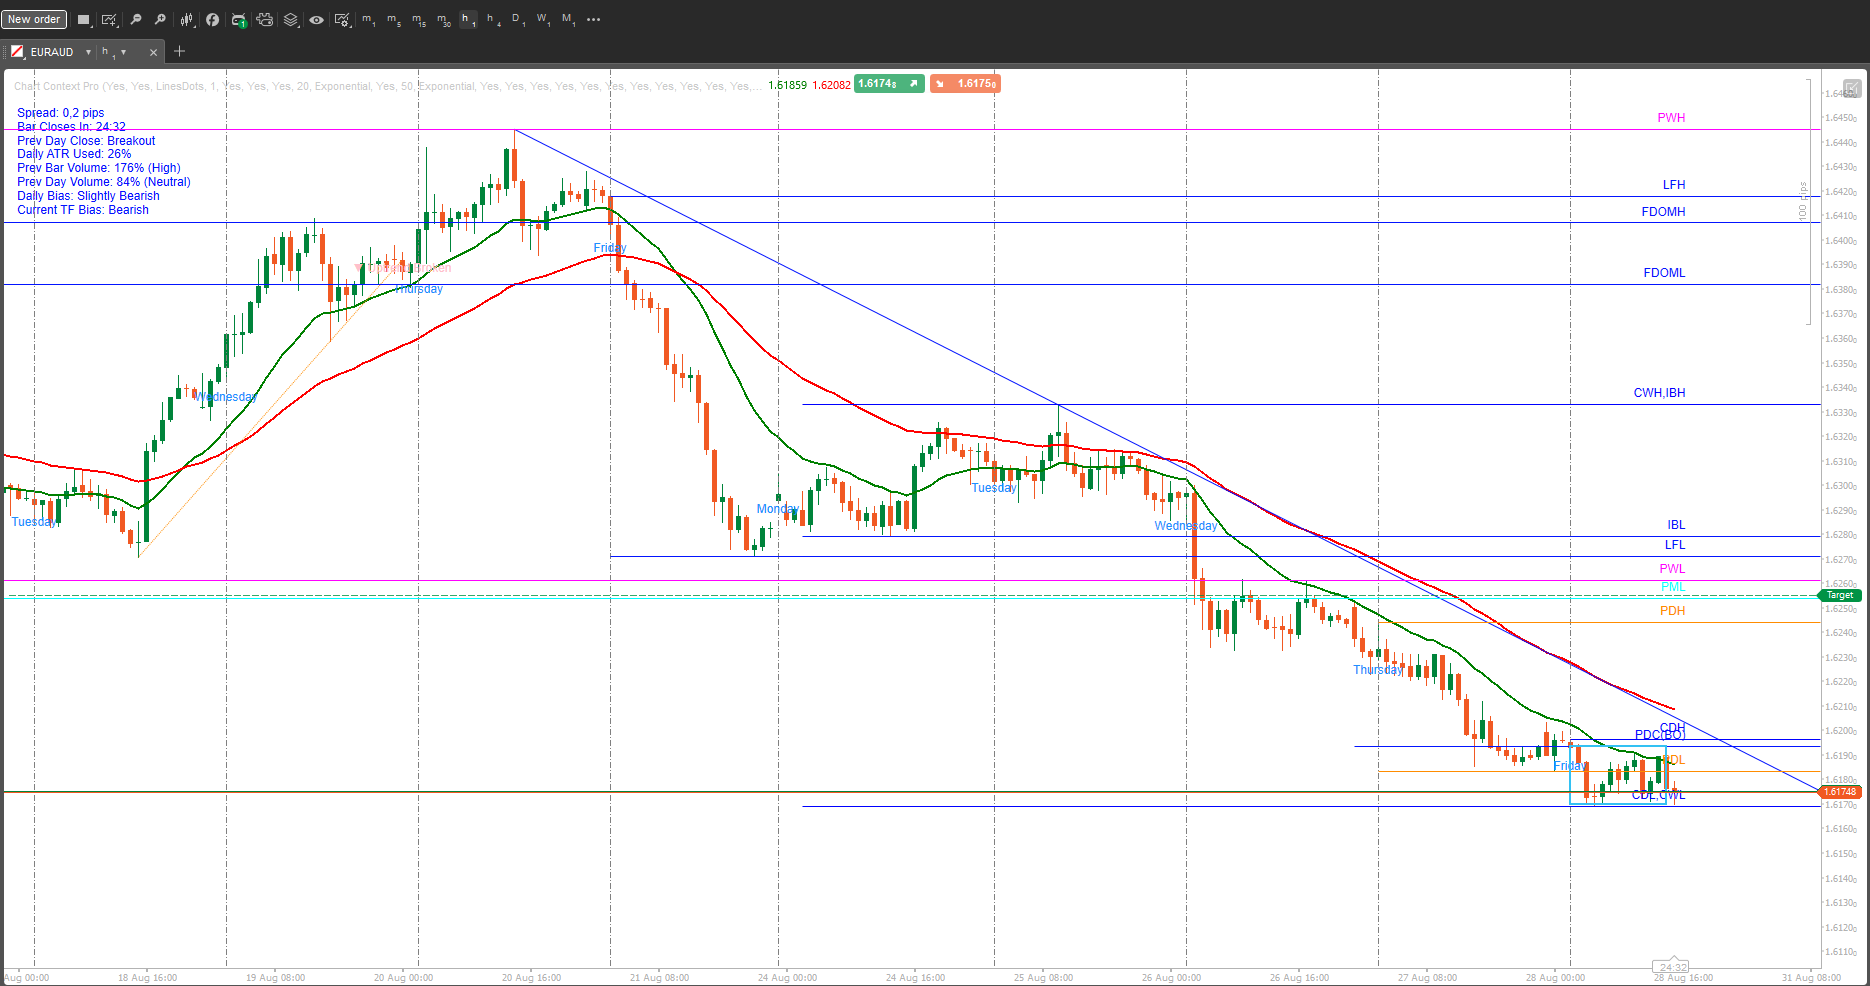Close the EURAUD chart tab
The width and height of the screenshot is (1870, 986).
point(153,52)
